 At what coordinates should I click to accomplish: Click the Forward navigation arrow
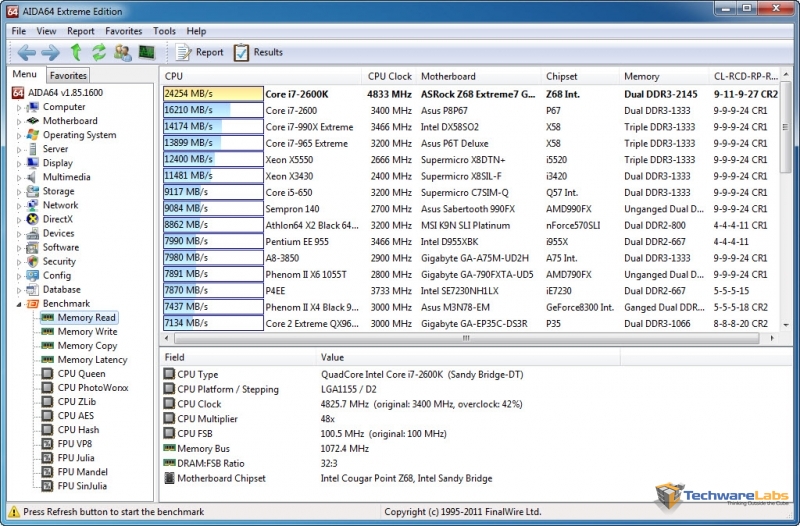tap(51, 52)
